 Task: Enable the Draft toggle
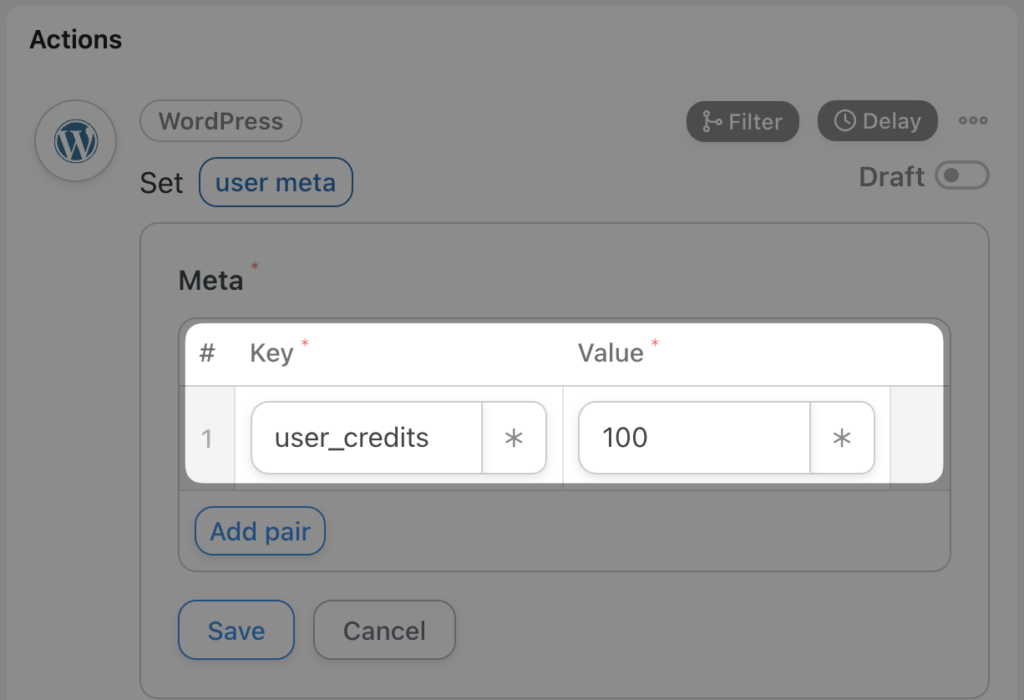pos(962,176)
